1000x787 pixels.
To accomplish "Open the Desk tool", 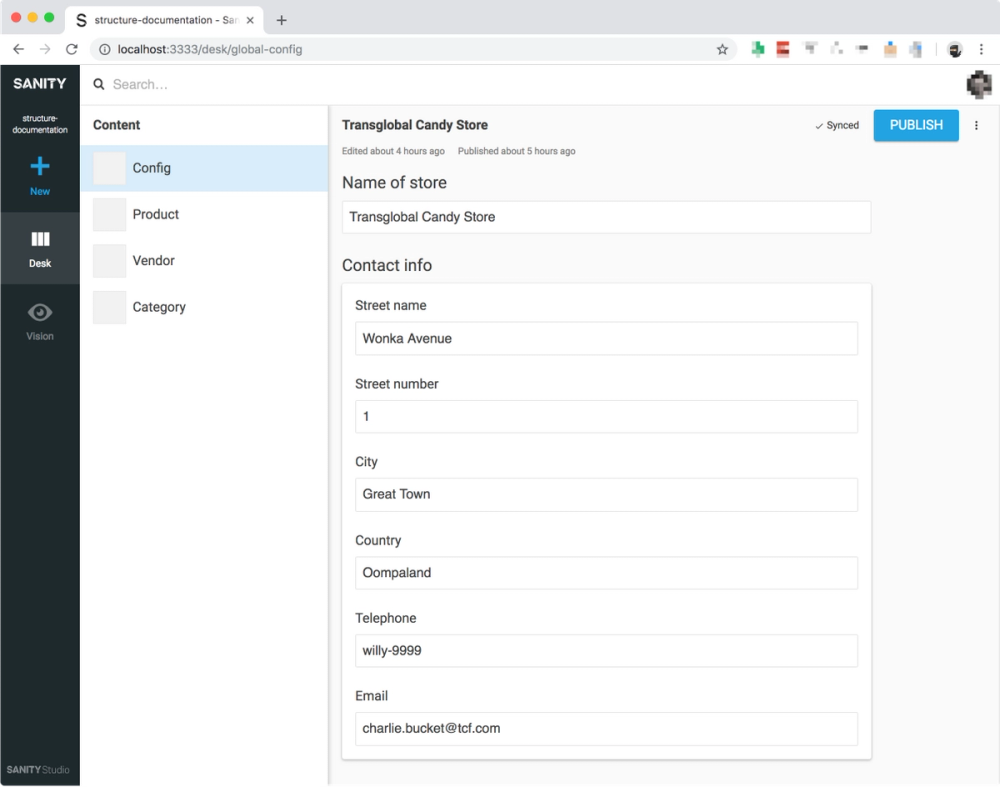I will [x=40, y=248].
